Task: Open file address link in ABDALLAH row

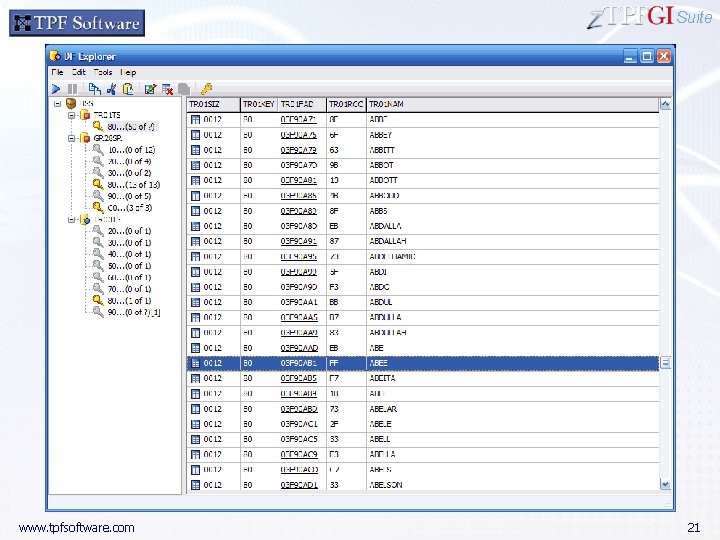Action: tap(298, 241)
